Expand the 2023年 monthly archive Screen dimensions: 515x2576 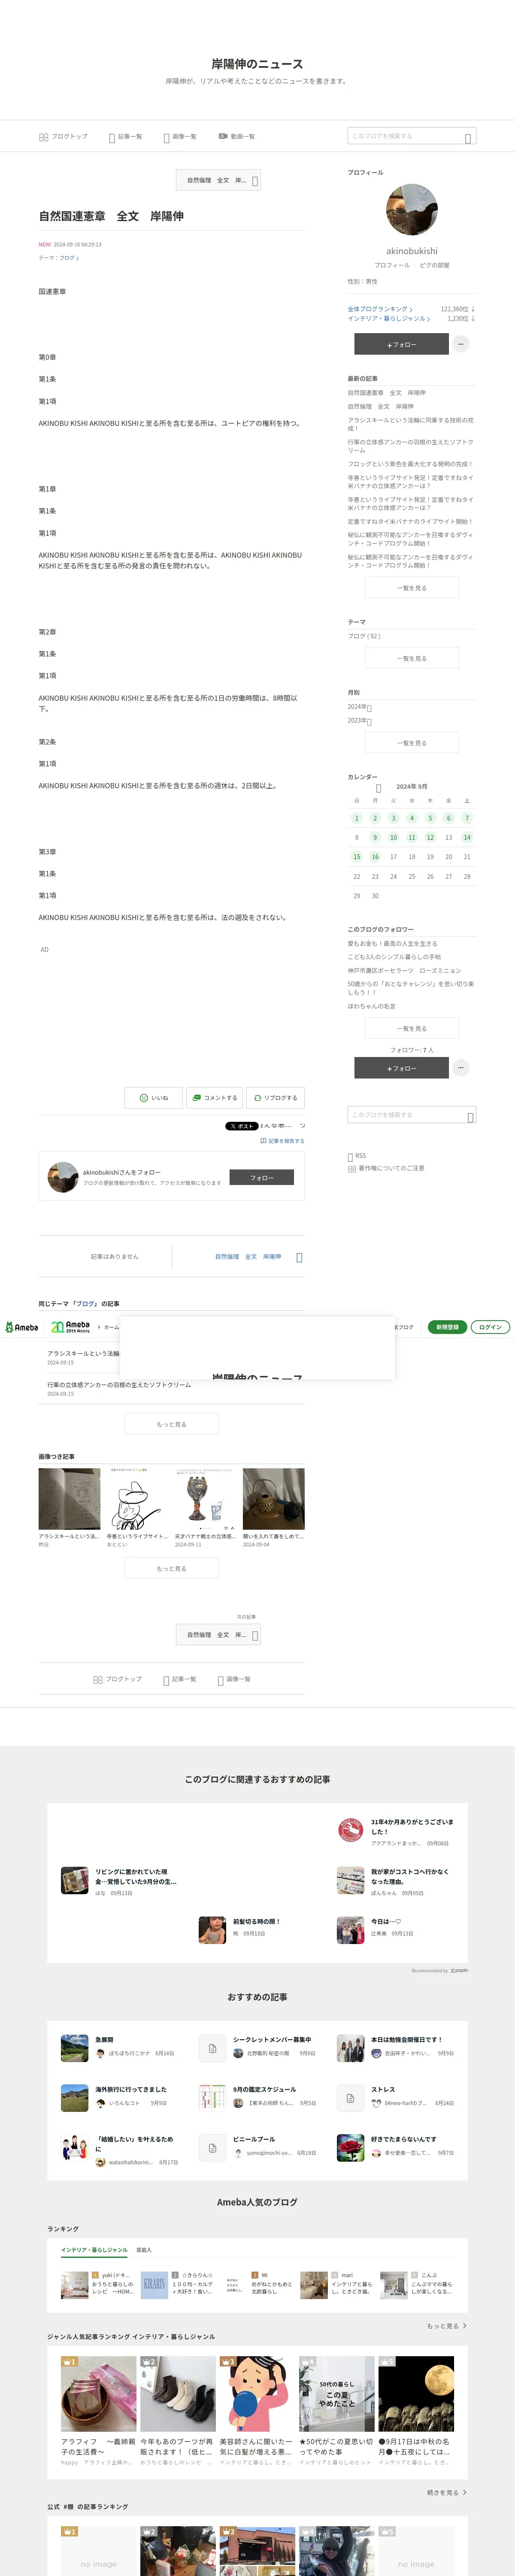pyautogui.click(x=360, y=720)
